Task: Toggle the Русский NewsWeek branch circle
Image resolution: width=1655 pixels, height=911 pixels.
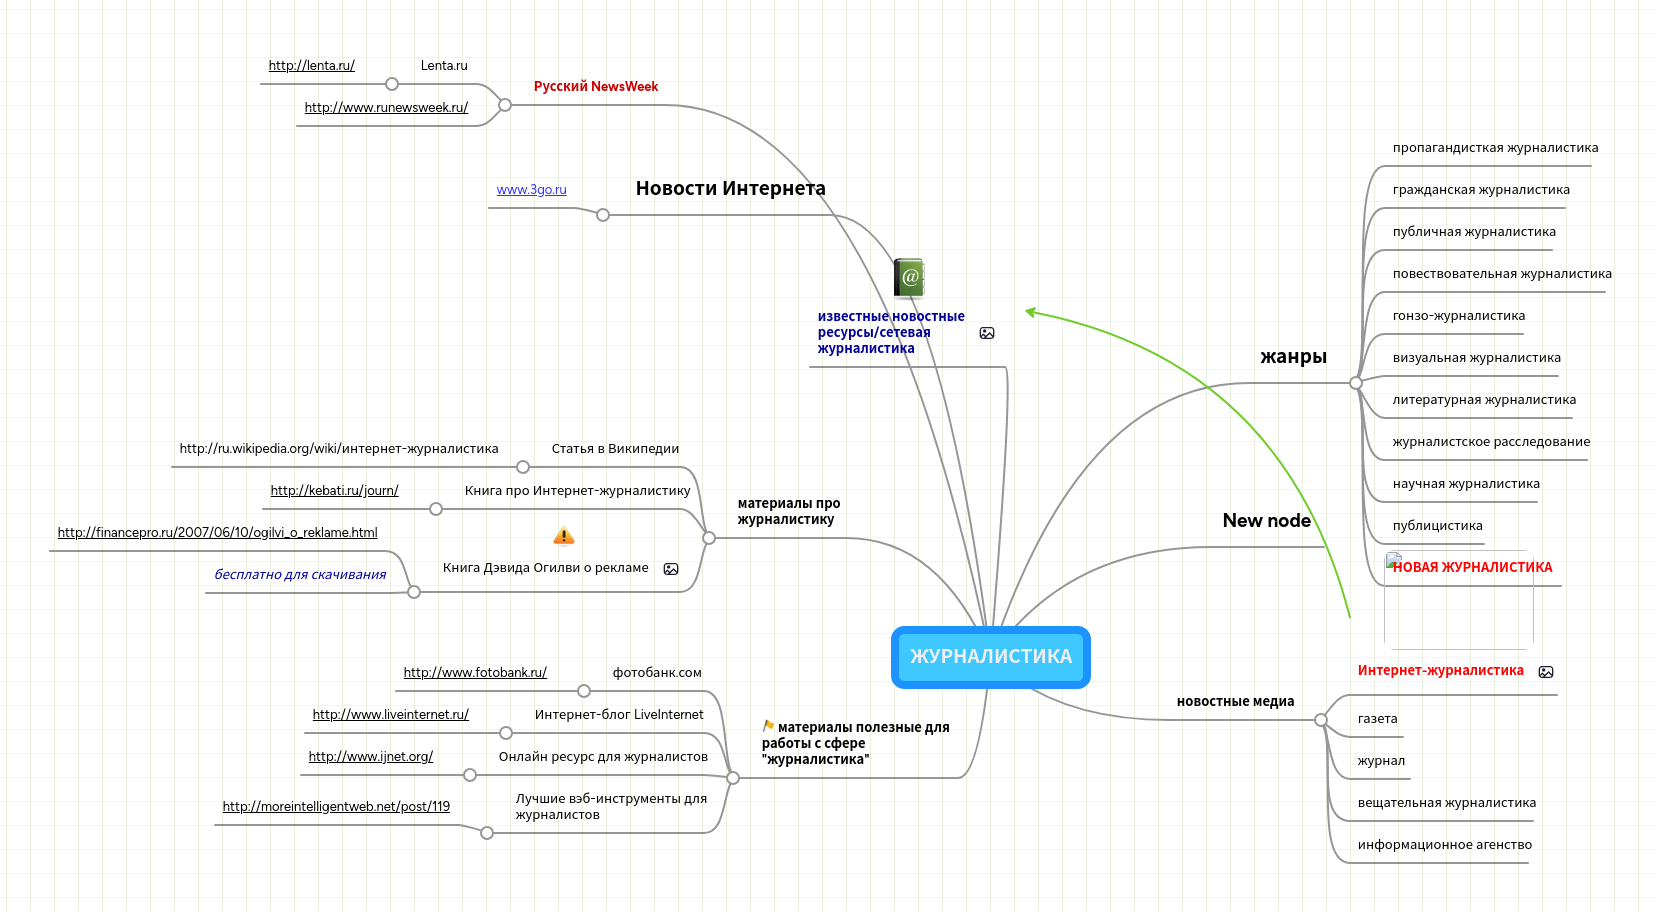Action: [x=505, y=105]
